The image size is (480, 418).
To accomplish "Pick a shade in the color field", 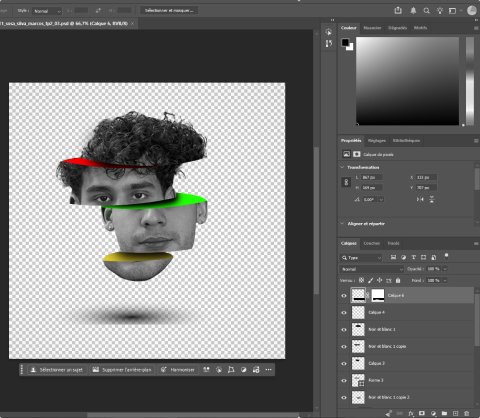I will click(407, 81).
